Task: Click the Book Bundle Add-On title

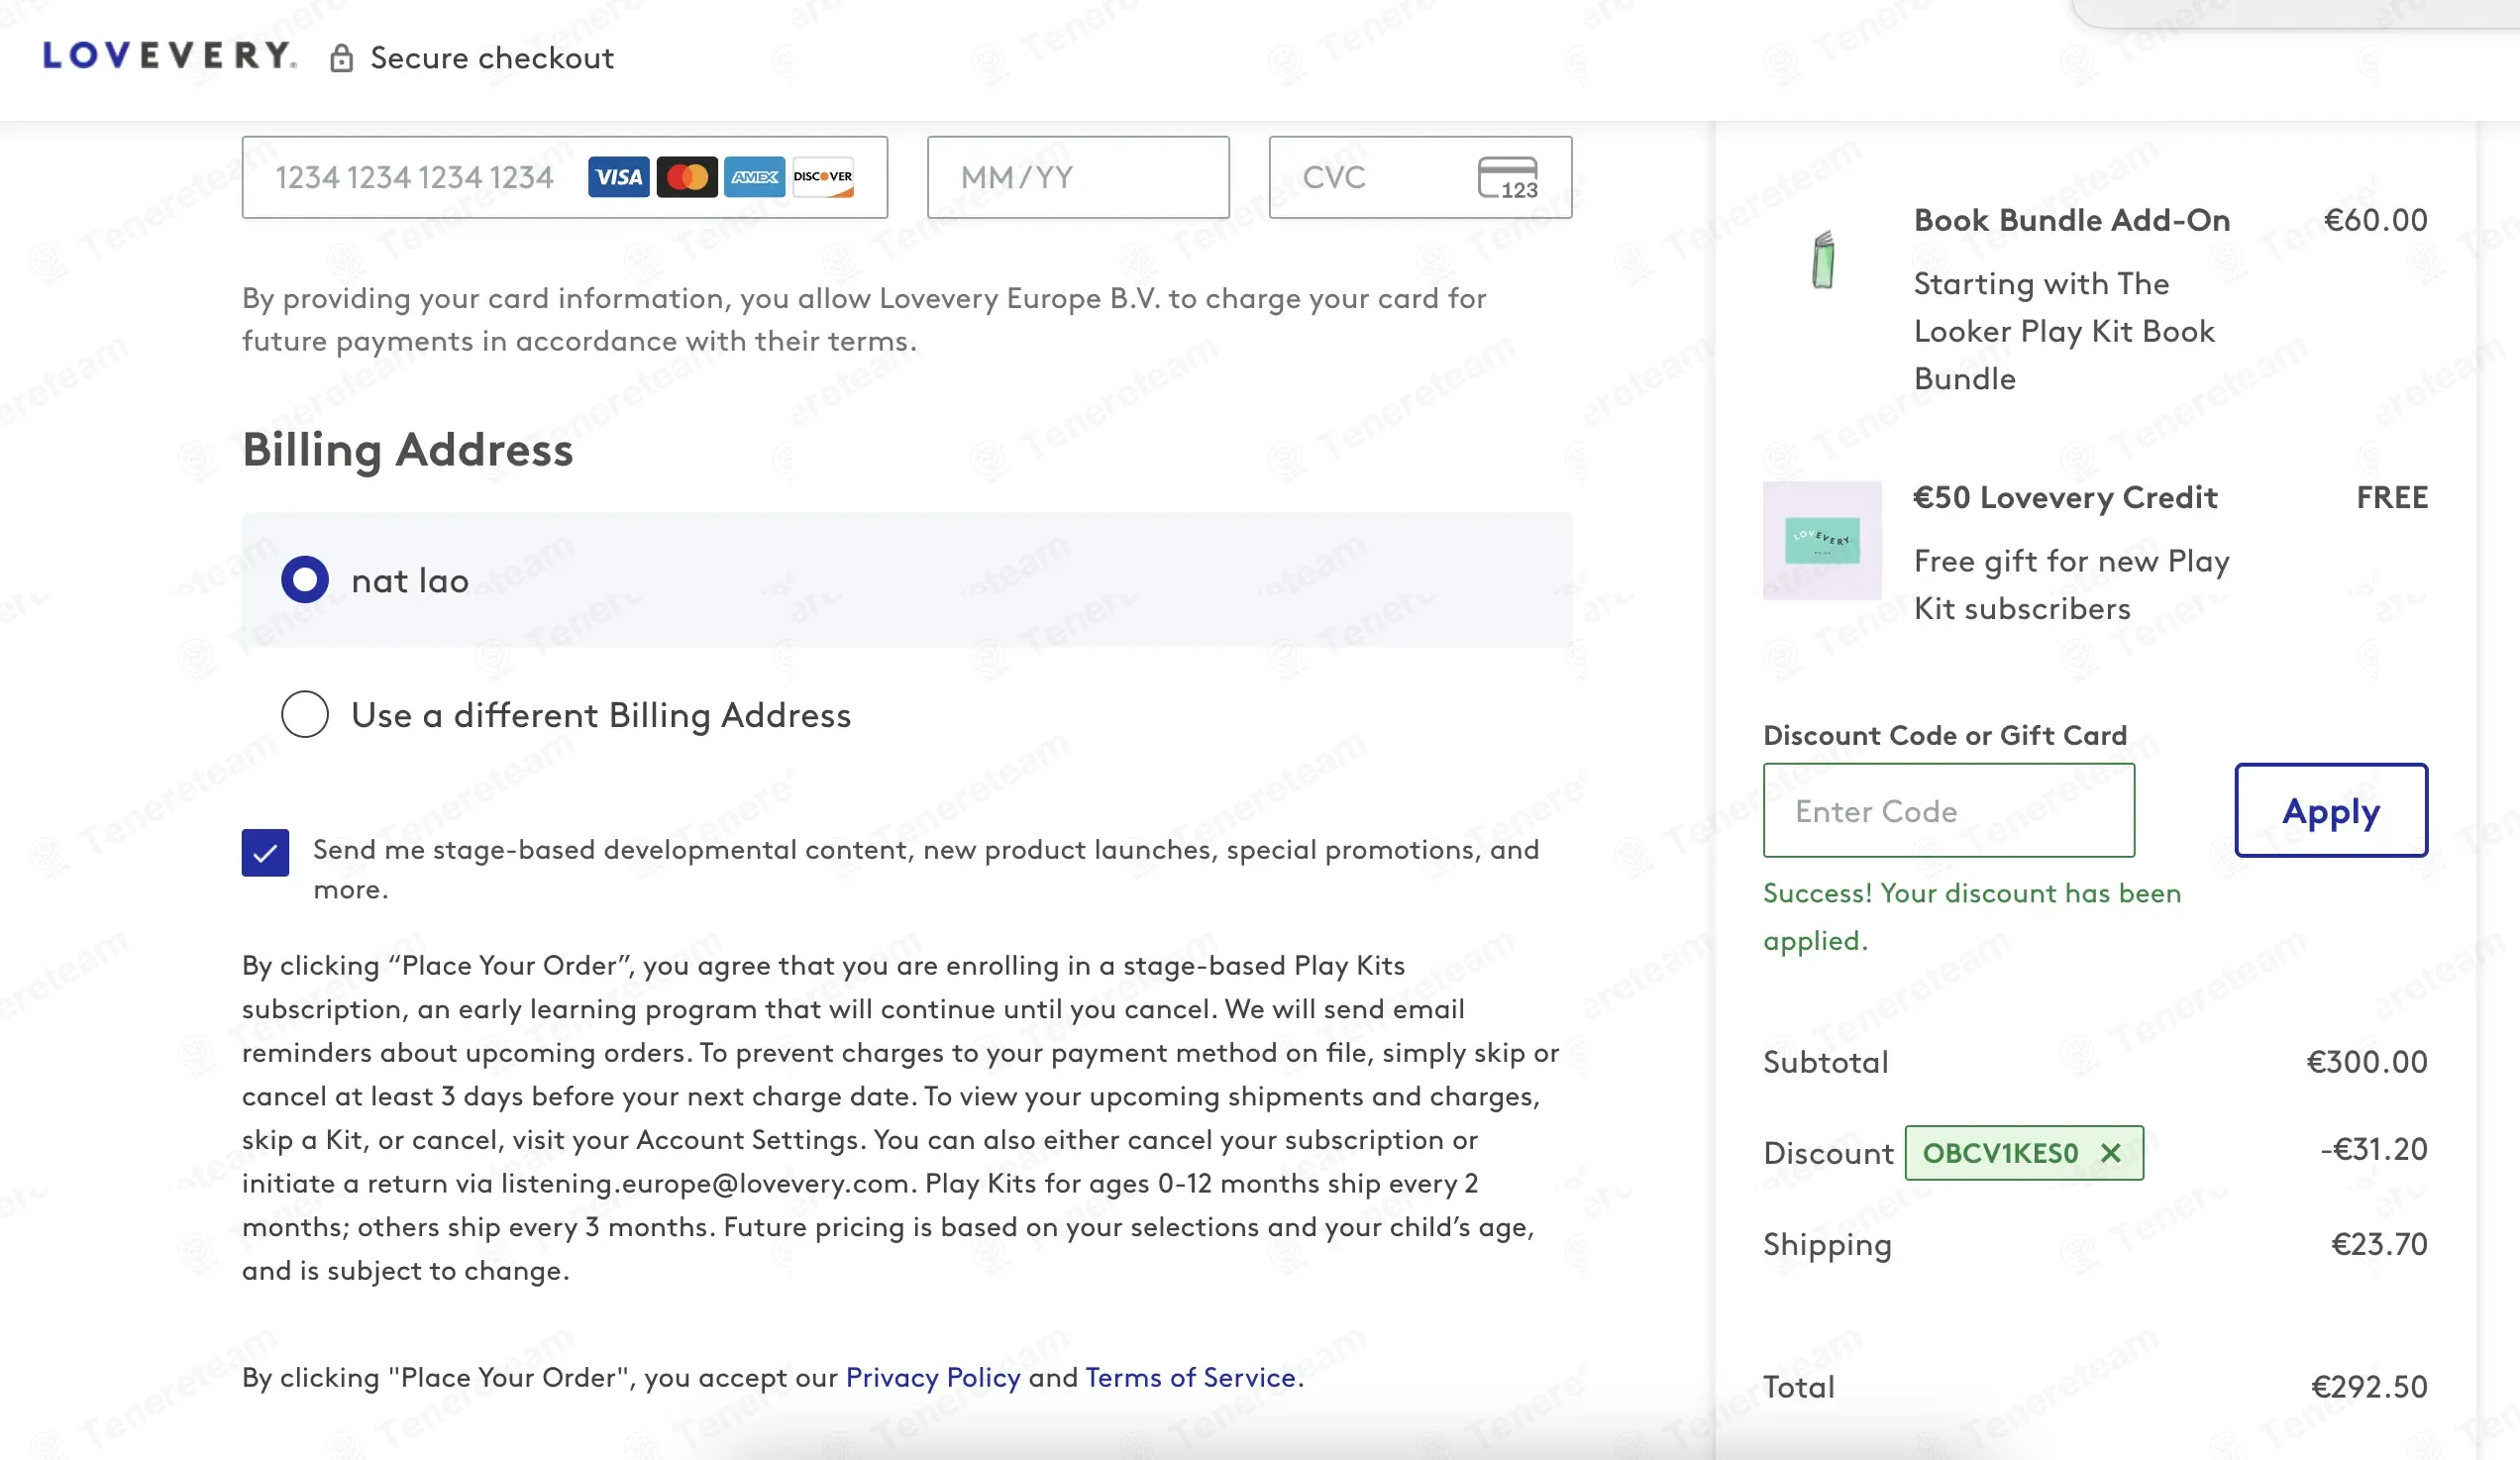Action: pyautogui.click(x=2072, y=220)
